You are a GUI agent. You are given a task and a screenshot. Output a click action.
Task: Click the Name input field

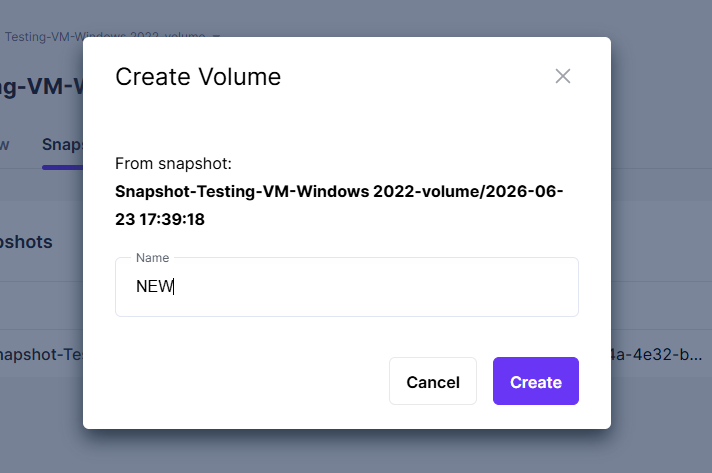click(347, 287)
